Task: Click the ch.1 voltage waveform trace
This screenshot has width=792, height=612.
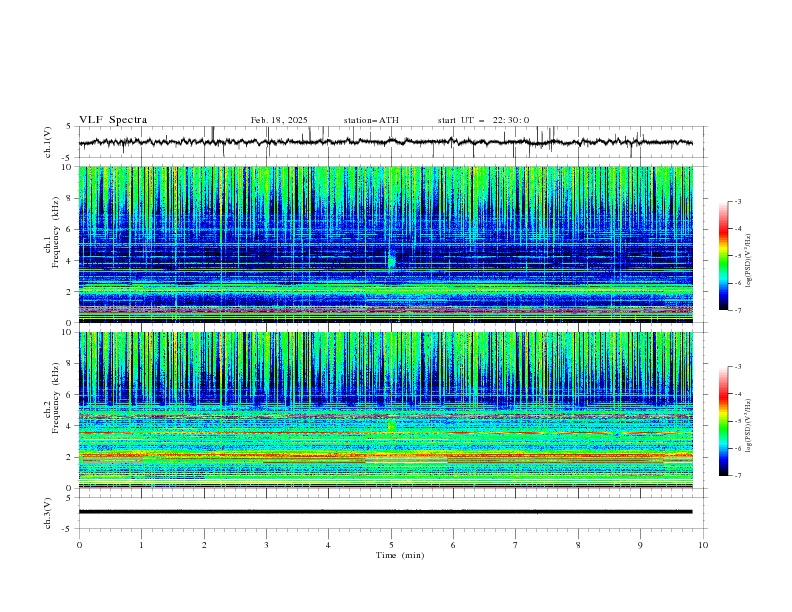Action: (385, 142)
